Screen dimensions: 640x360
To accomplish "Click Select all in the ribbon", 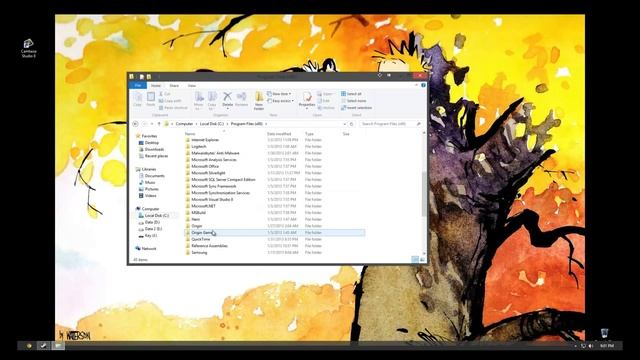I will (351, 94).
